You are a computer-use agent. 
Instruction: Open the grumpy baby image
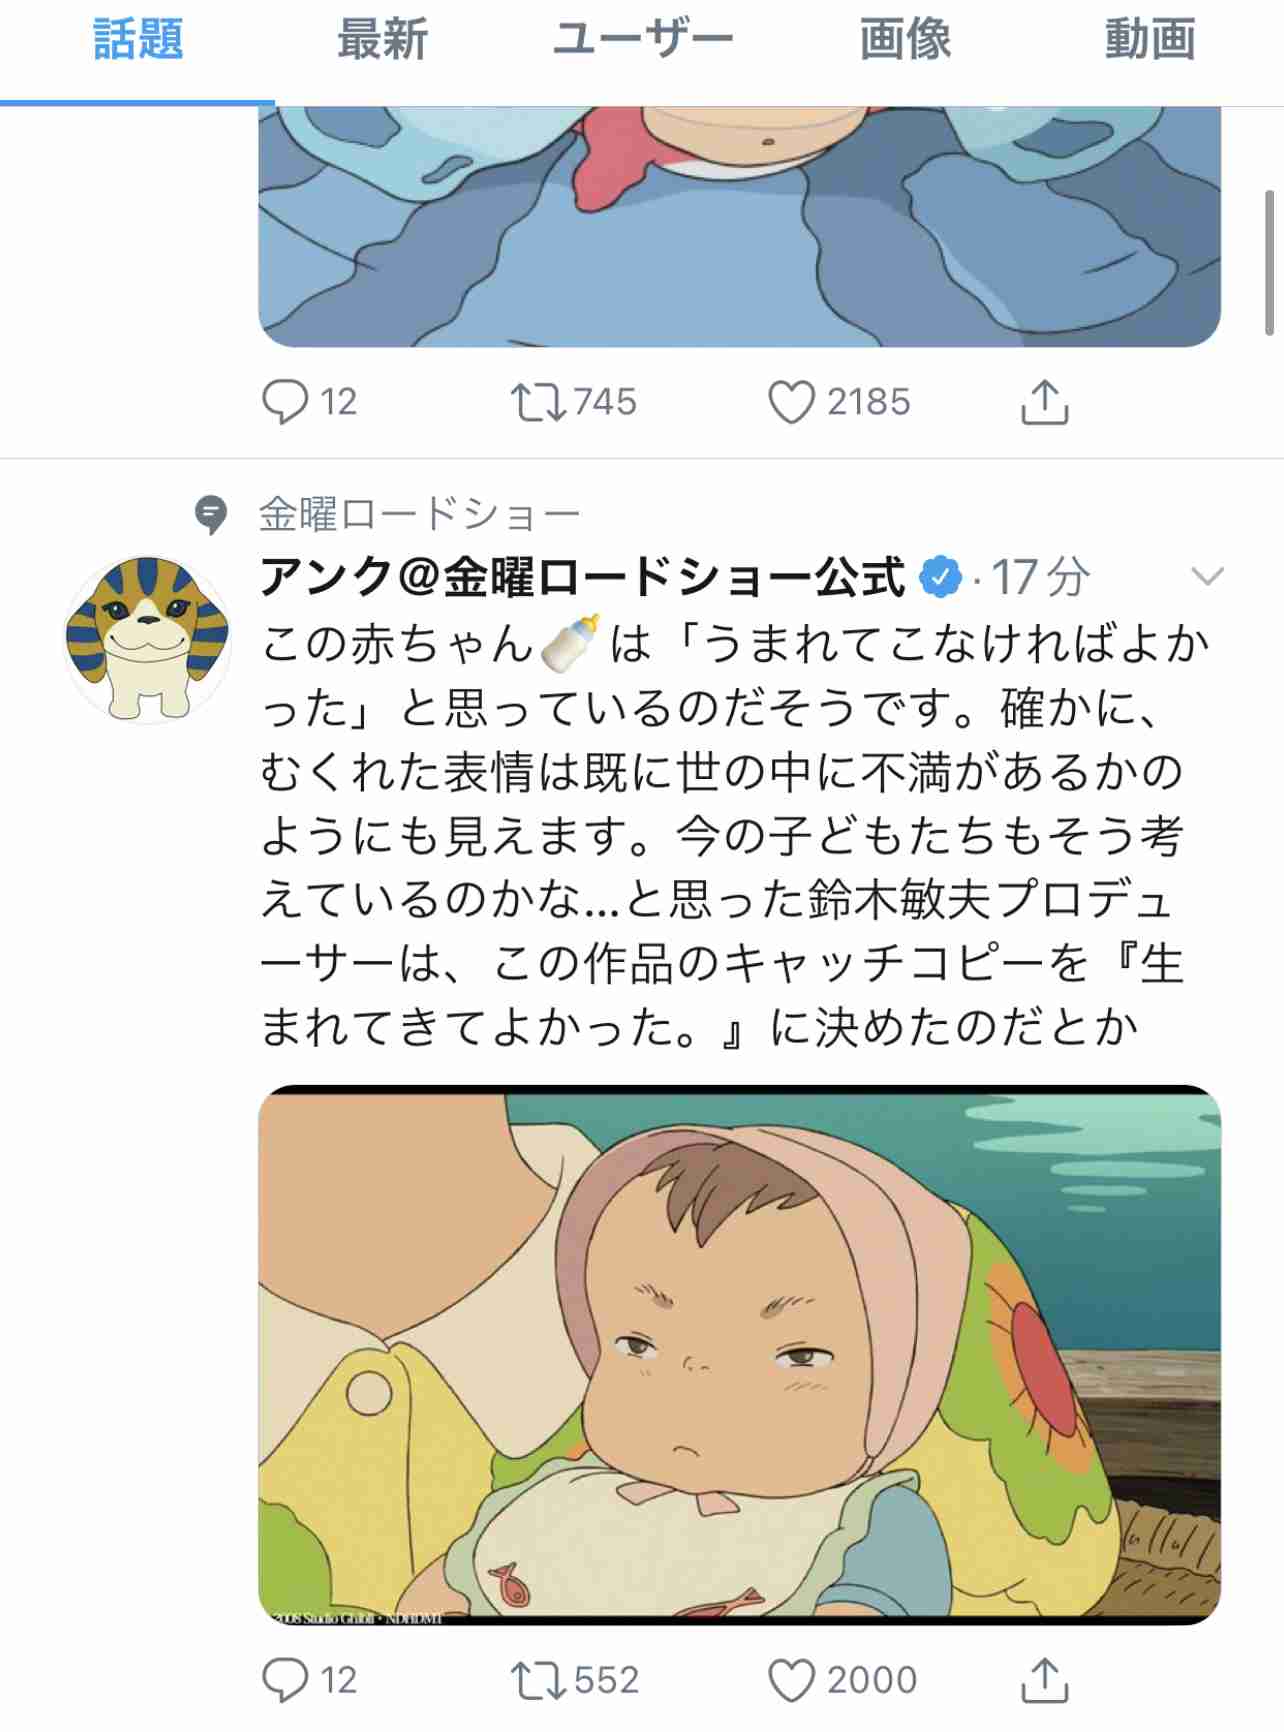click(739, 1354)
